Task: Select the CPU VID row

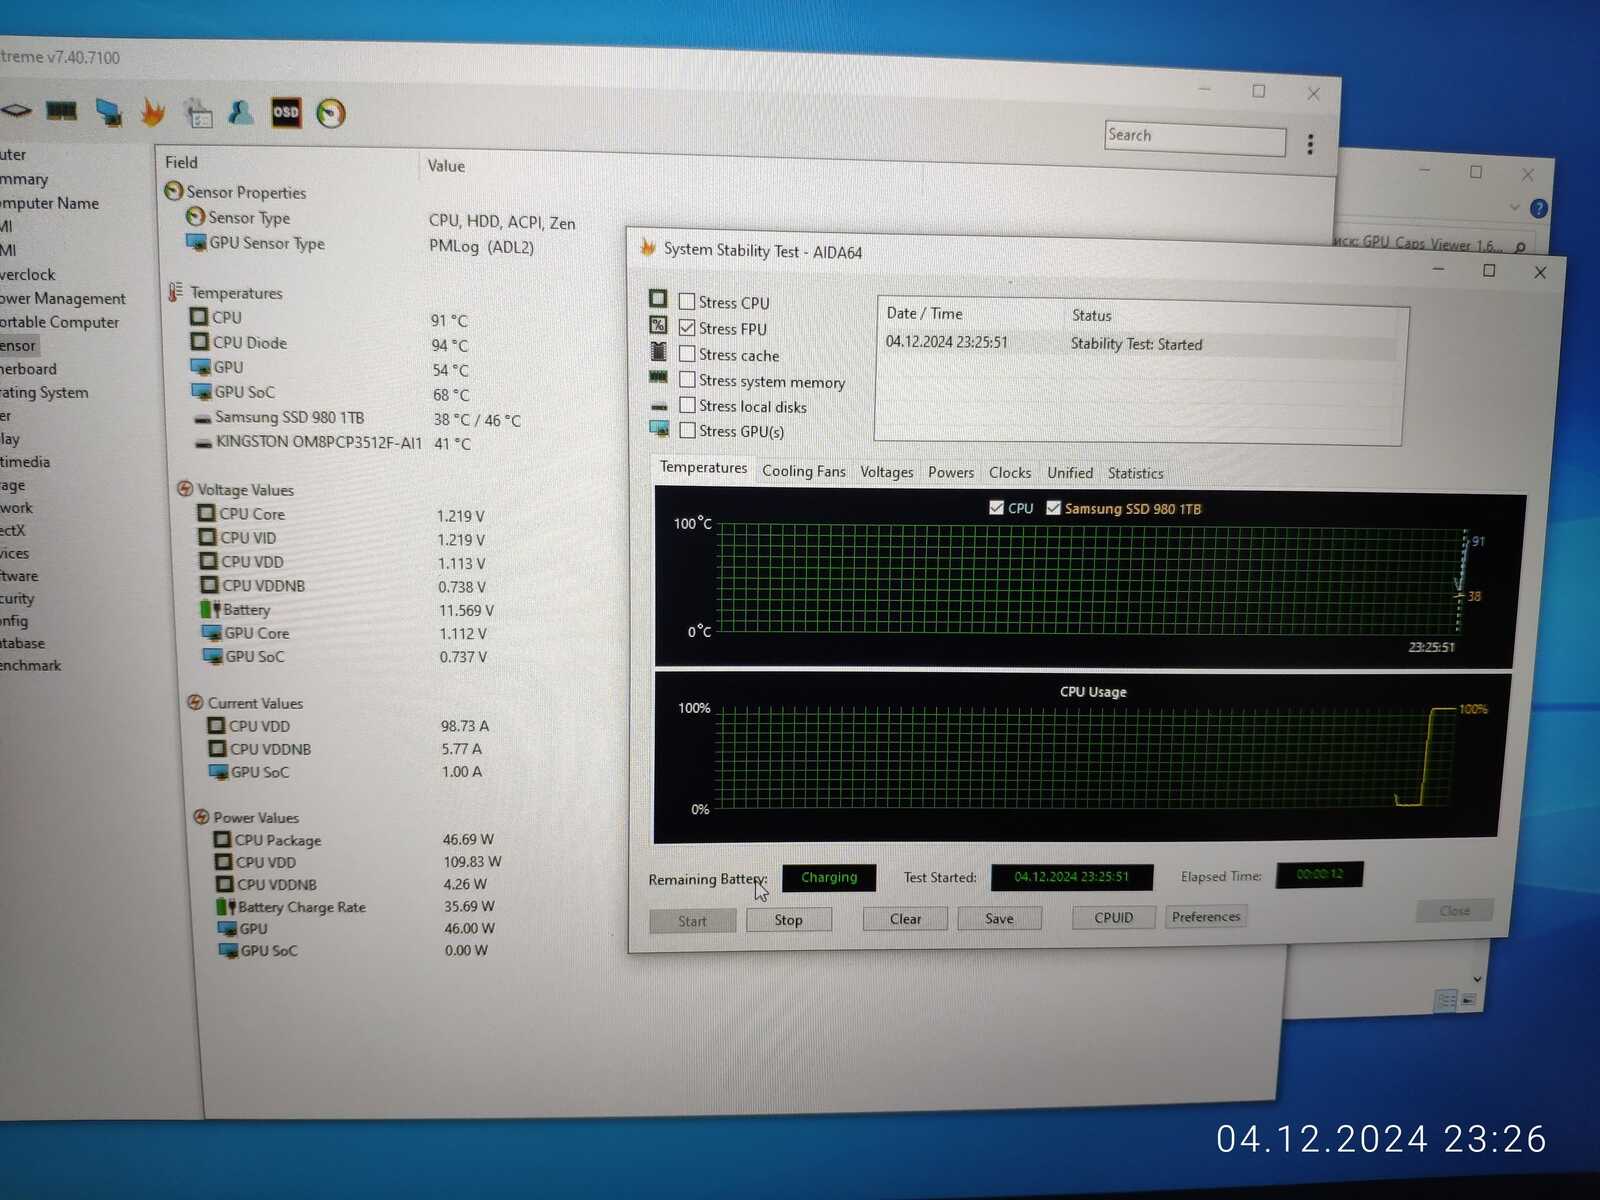Action: 342,538
